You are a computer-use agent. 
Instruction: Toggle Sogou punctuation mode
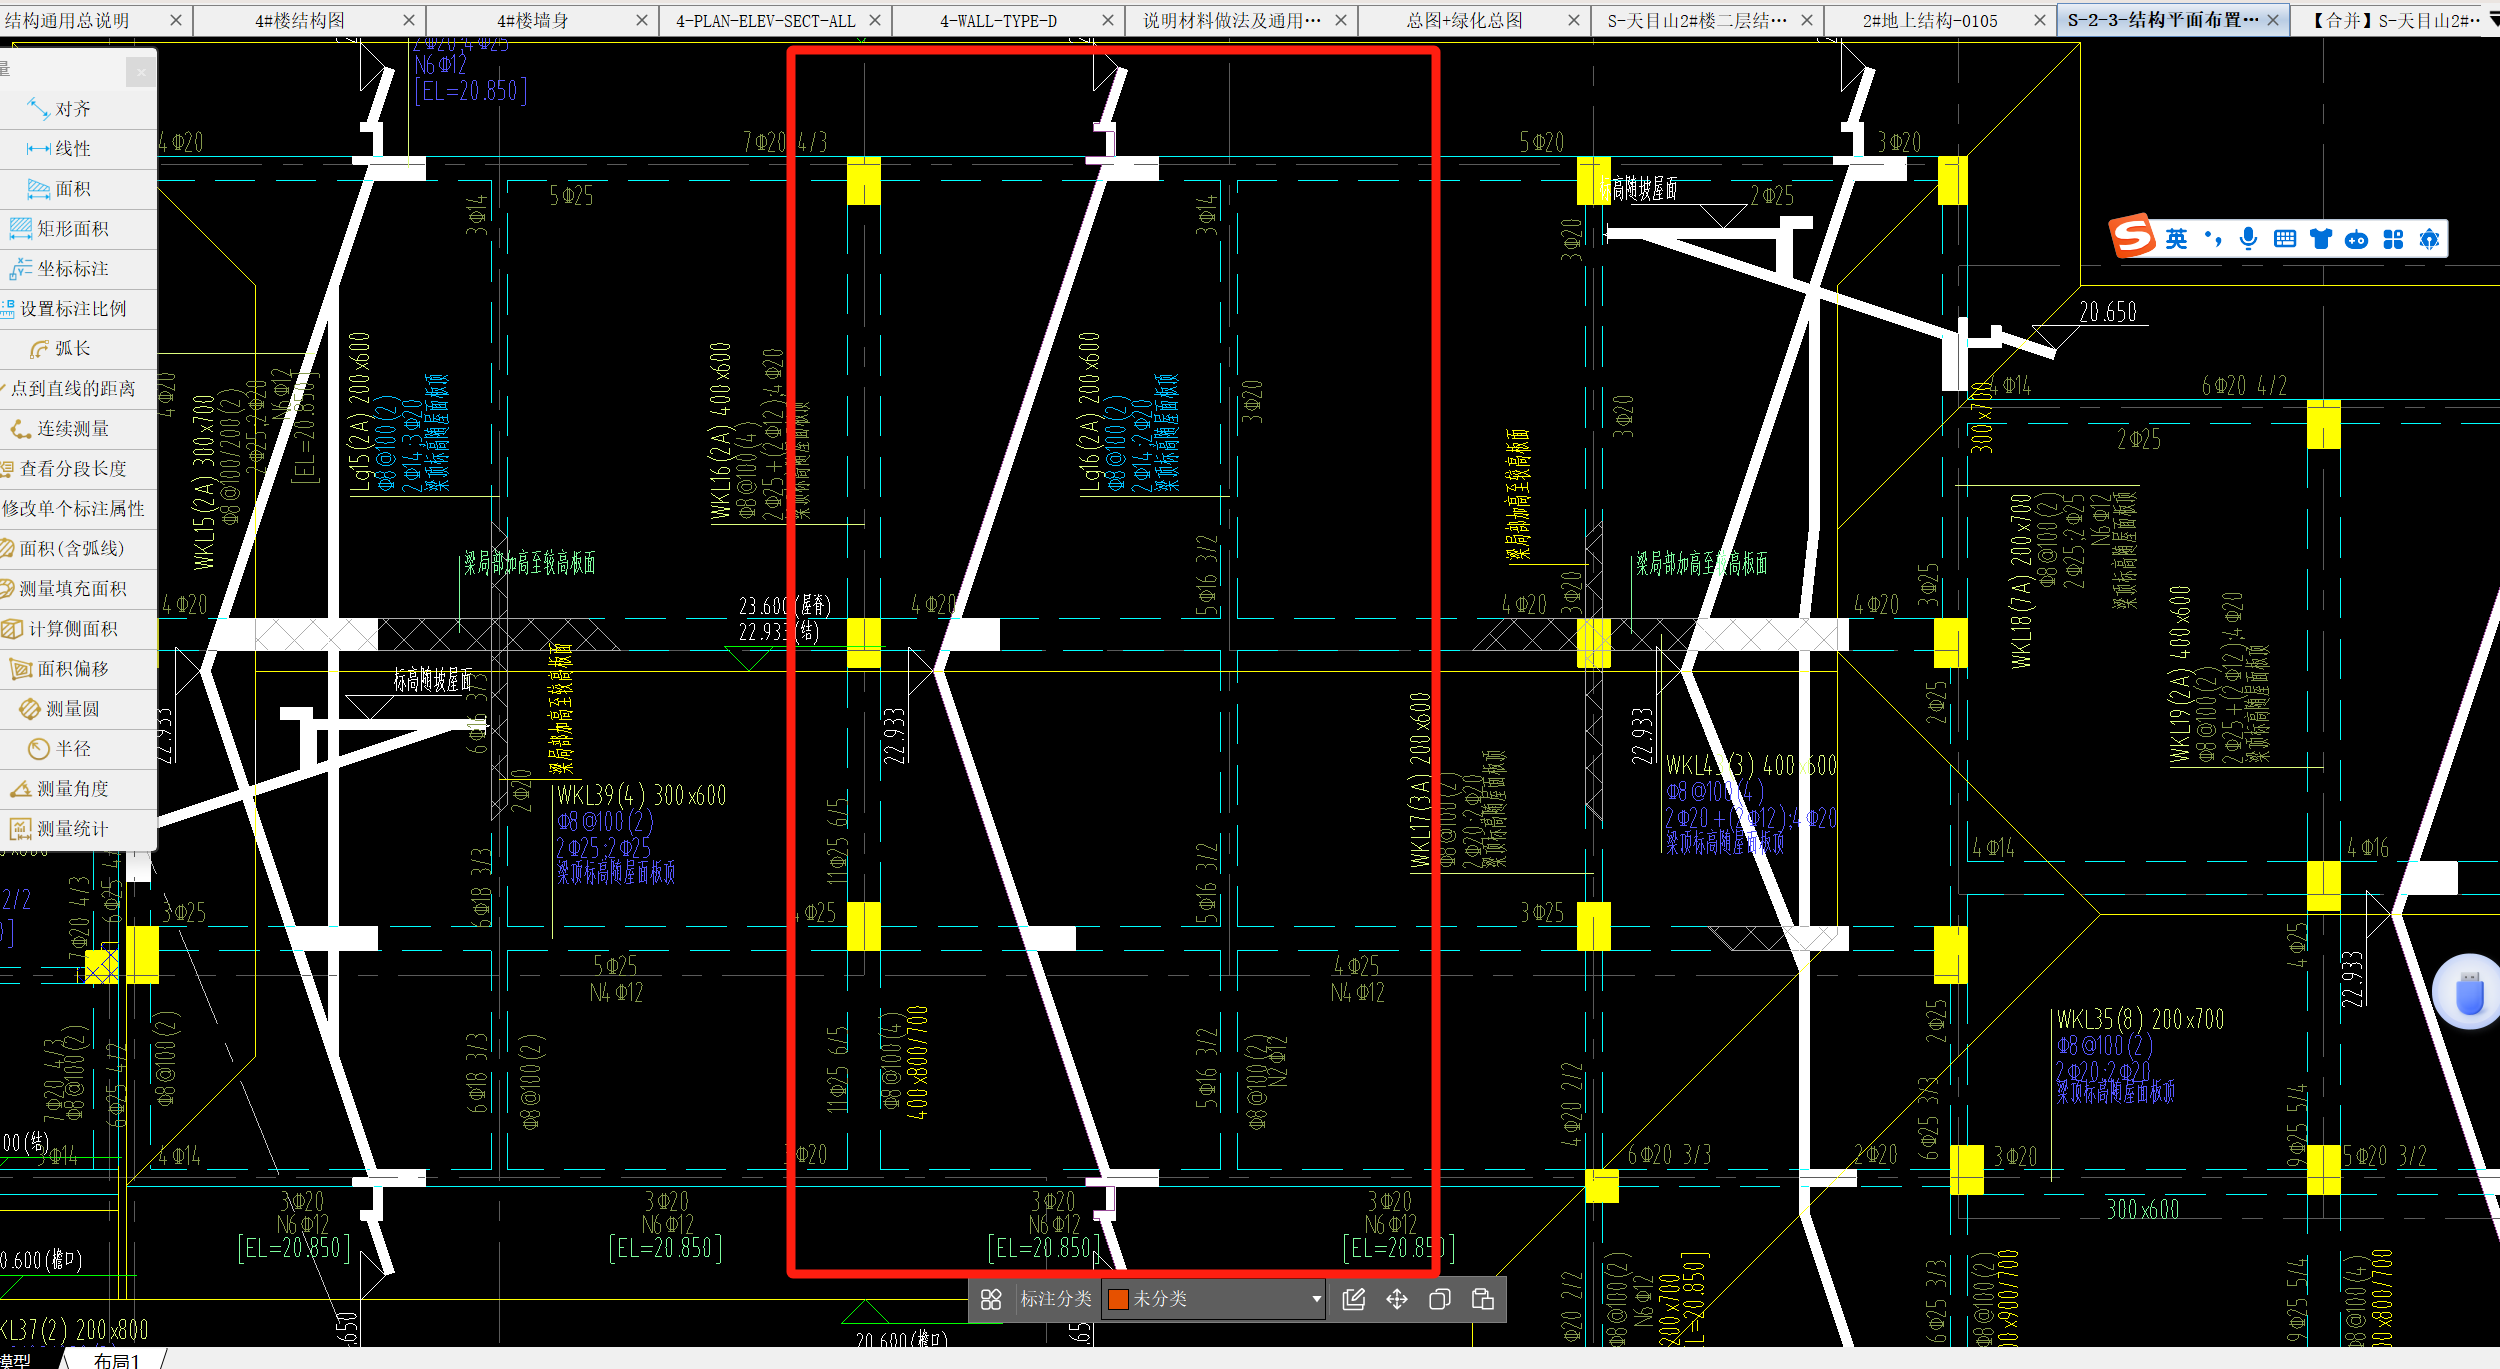point(2213,239)
